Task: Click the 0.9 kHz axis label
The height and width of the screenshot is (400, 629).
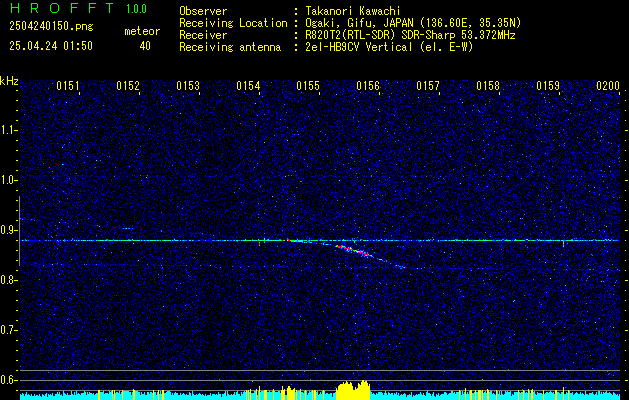Action: [8, 230]
